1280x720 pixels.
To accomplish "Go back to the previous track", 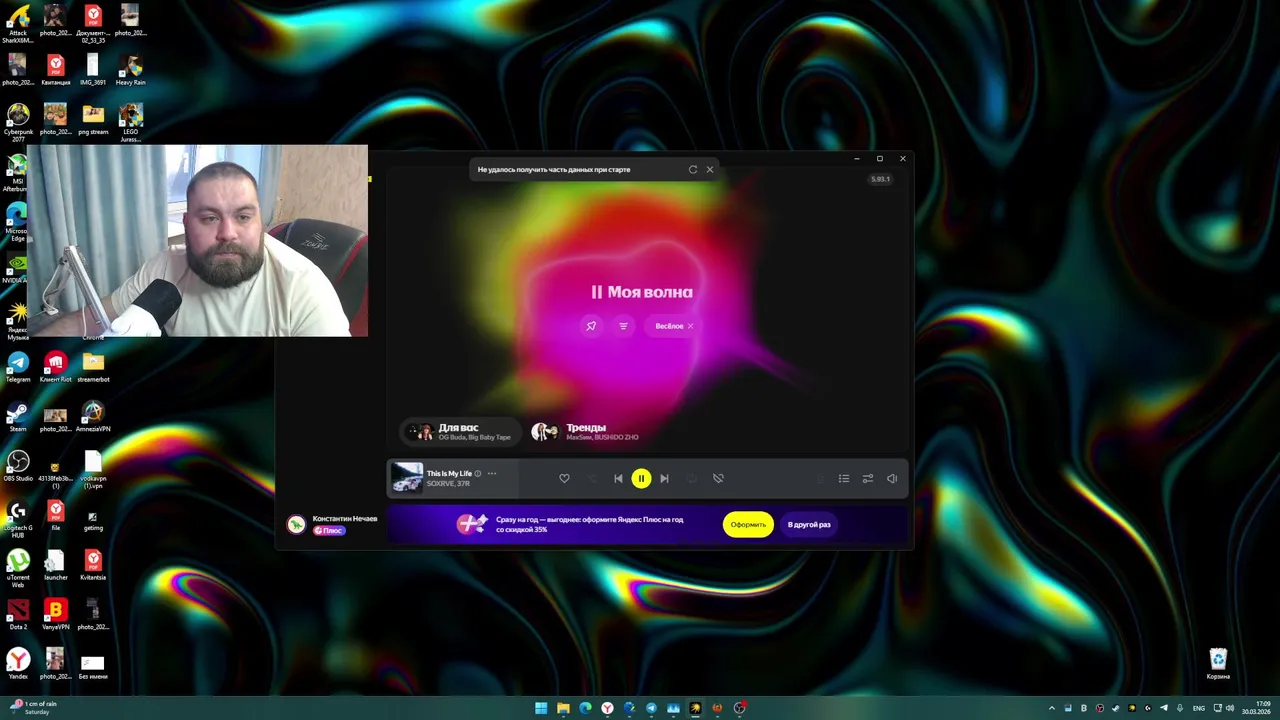I will click(618, 478).
